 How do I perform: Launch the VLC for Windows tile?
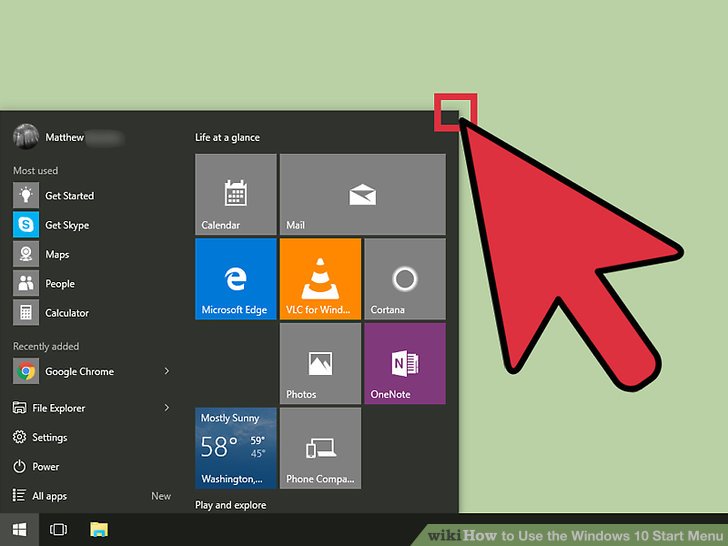(x=320, y=279)
